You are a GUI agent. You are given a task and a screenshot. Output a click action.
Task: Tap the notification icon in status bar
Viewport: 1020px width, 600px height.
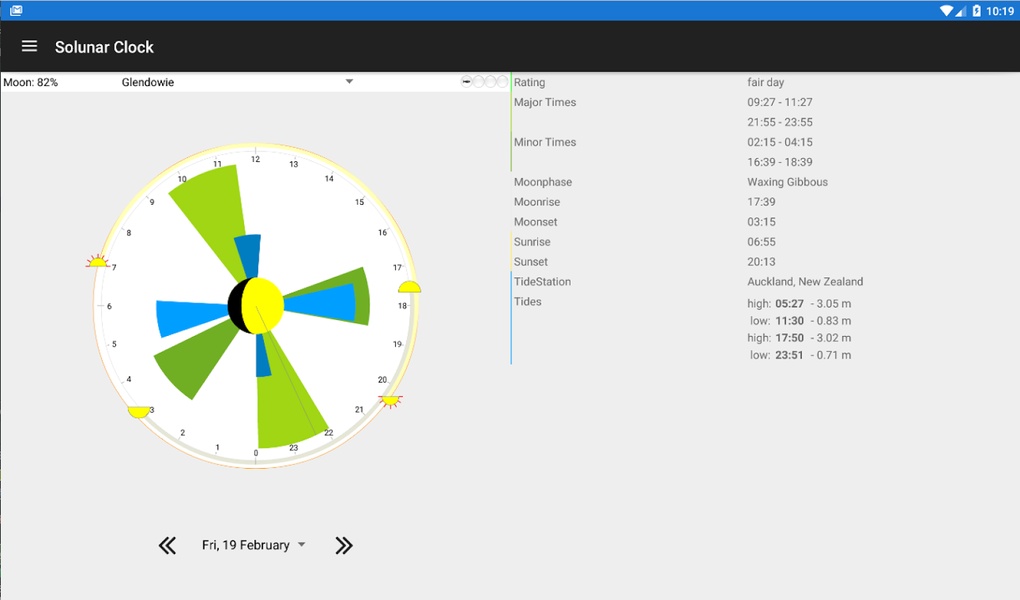[x=16, y=10]
